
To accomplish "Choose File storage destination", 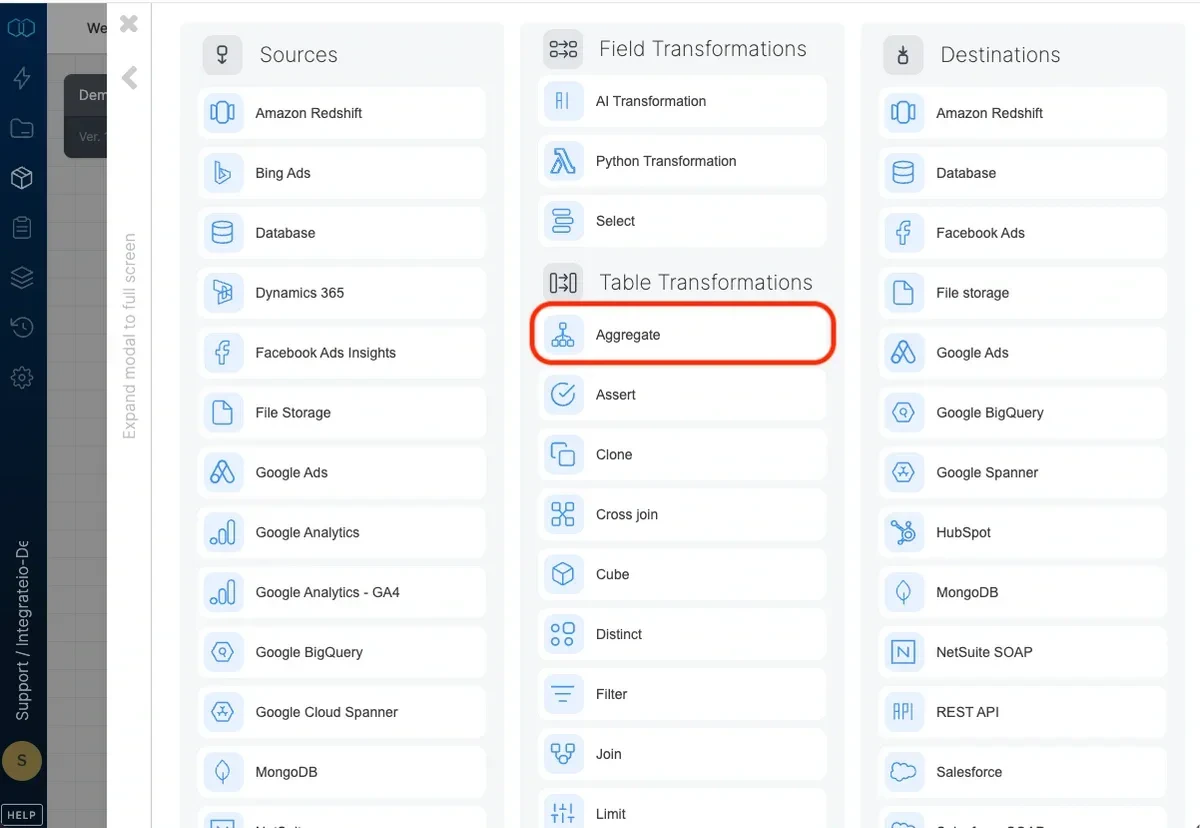I will (x=1023, y=293).
